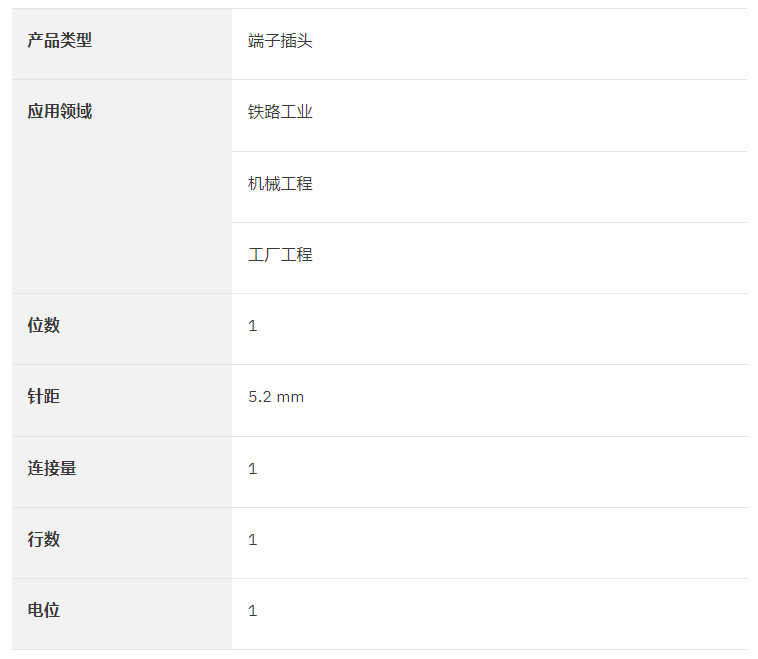This screenshot has width=758, height=659.
Task: Click the gray area below 应用领域 label
Action: [x=122, y=208]
